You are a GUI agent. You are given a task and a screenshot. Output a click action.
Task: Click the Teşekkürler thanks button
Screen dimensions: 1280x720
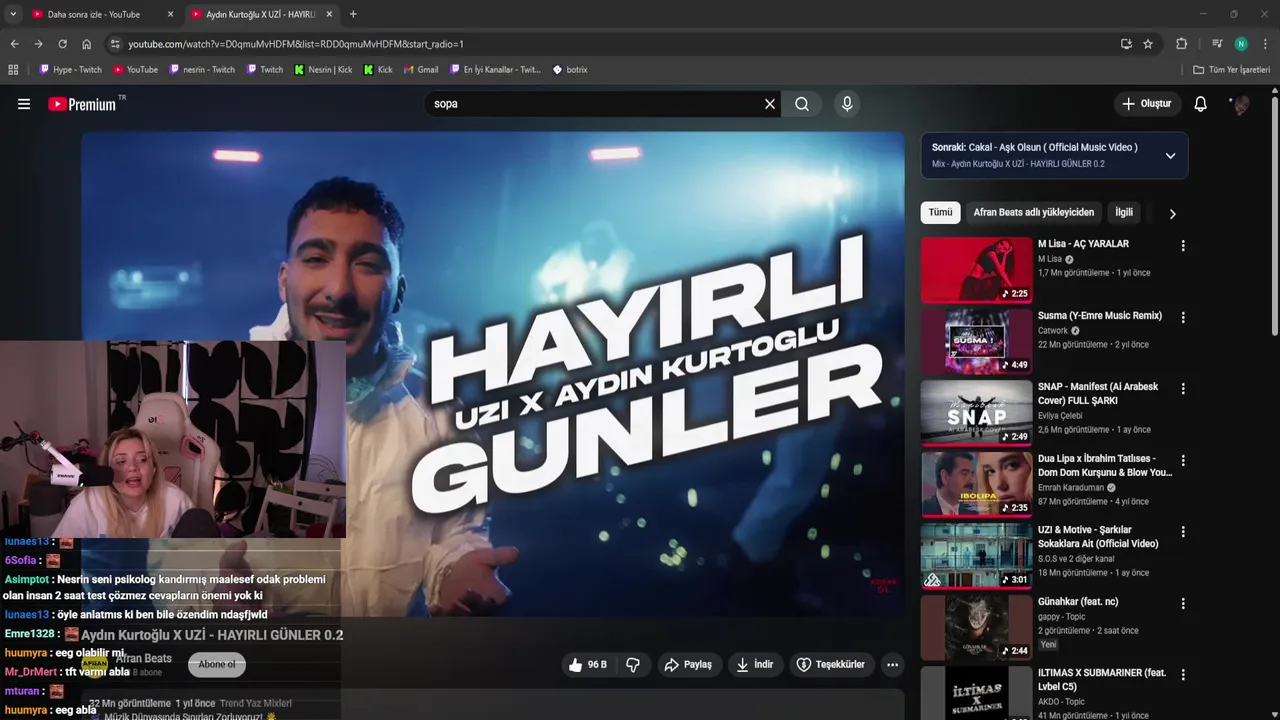(831, 665)
